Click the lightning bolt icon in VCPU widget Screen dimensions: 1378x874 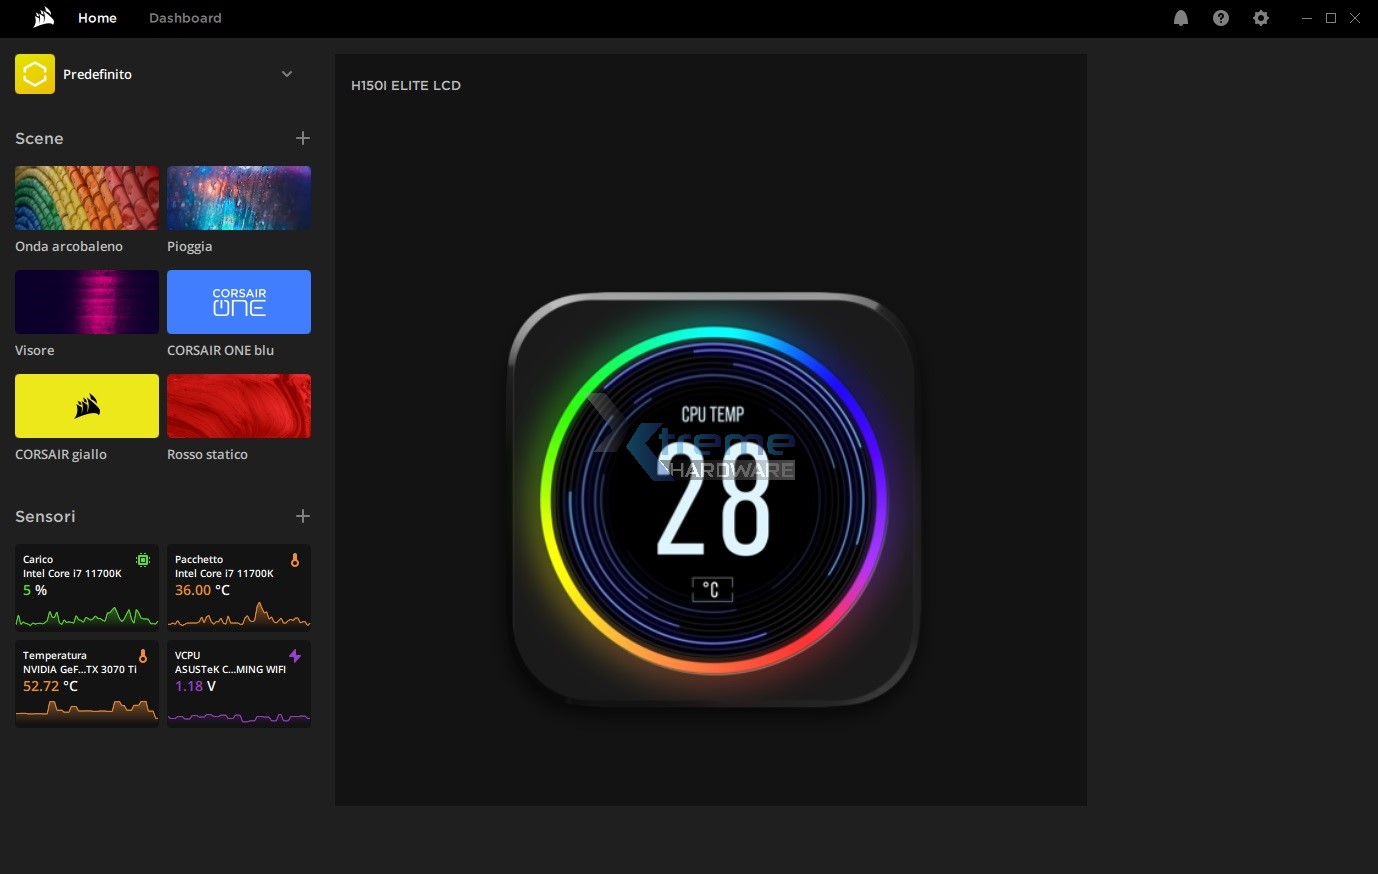pyautogui.click(x=295, y=656)
